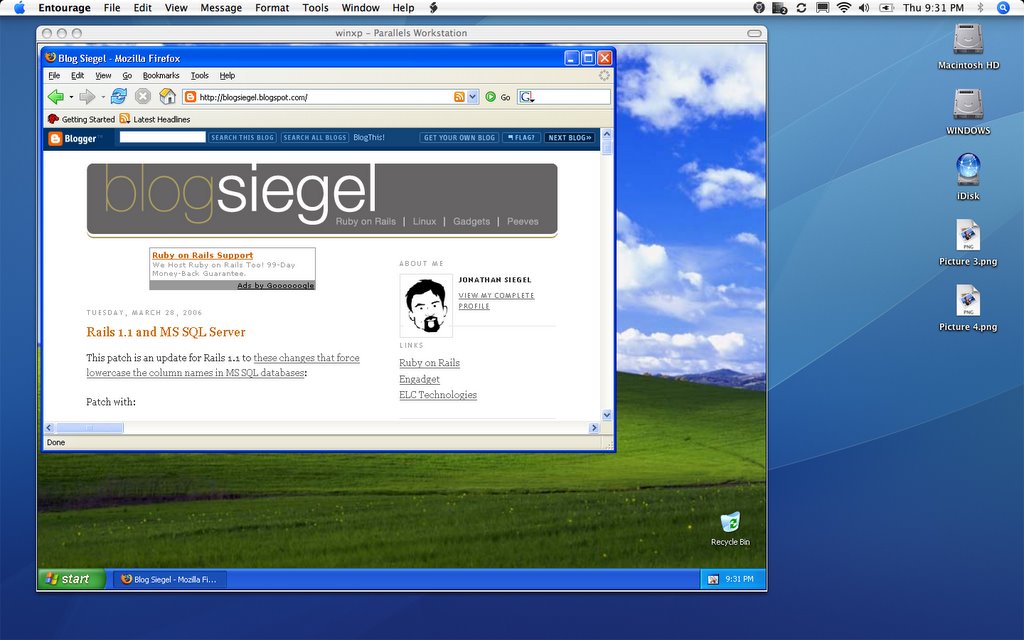Click the menu bar clock Thu 9:31 PM
Viewport: 1024px width, 640px height.
tap(933, 8)
